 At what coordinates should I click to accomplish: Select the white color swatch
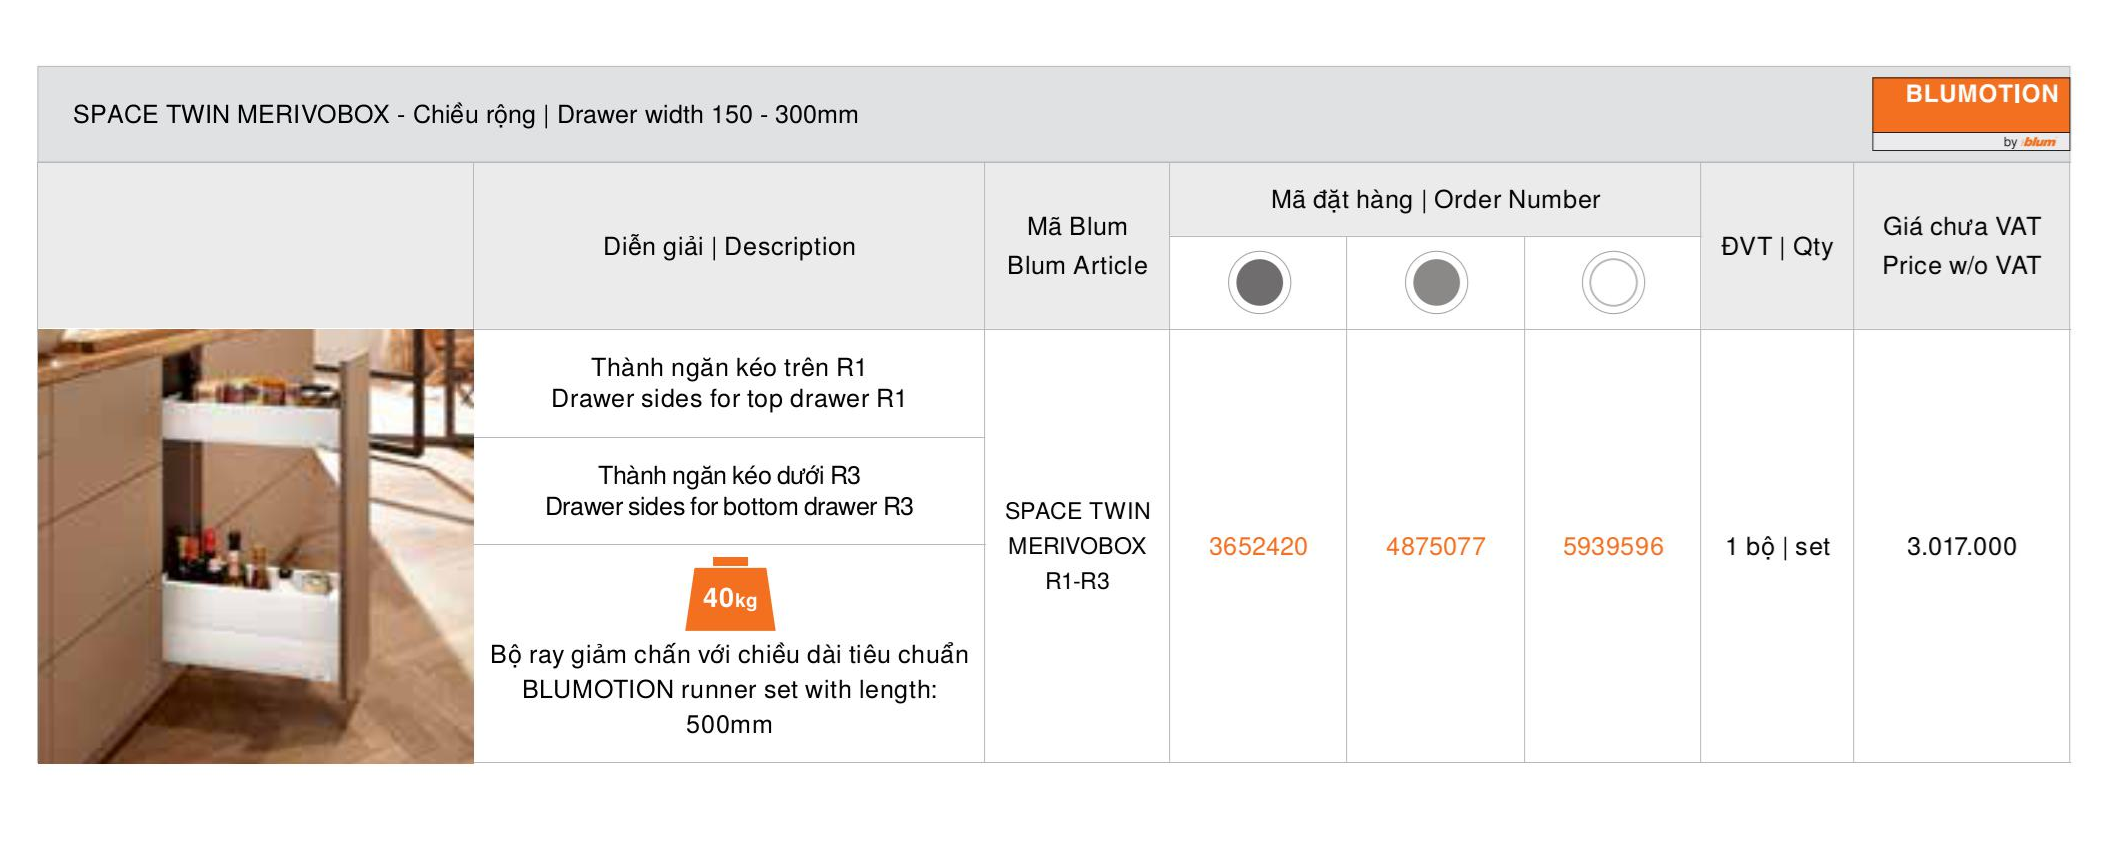(x=1613, y=282)
